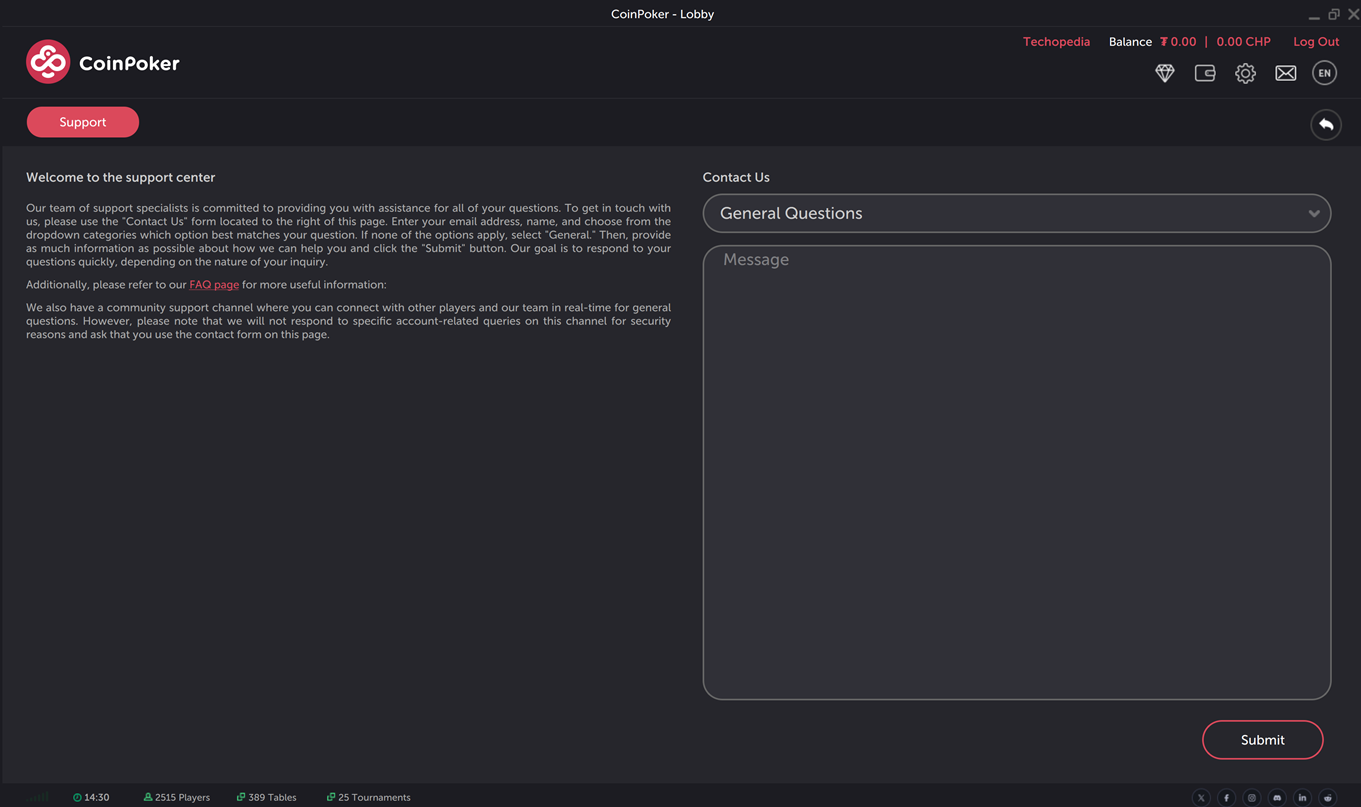Open the EN language selector
Viewport: 1361px width, 807px height.
[1325, 73]
